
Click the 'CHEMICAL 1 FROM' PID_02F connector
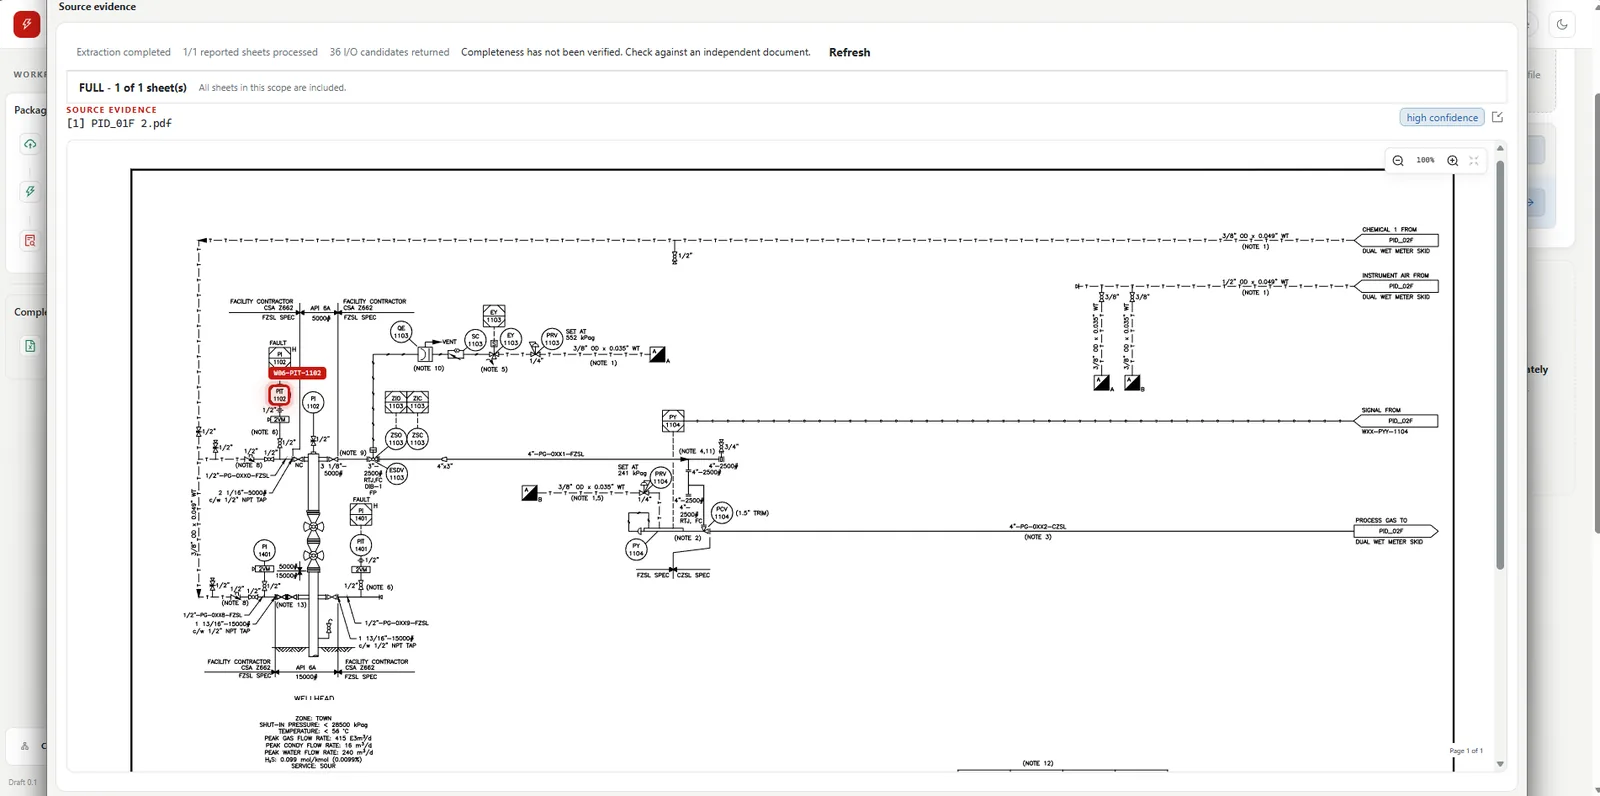(1396, 240)
